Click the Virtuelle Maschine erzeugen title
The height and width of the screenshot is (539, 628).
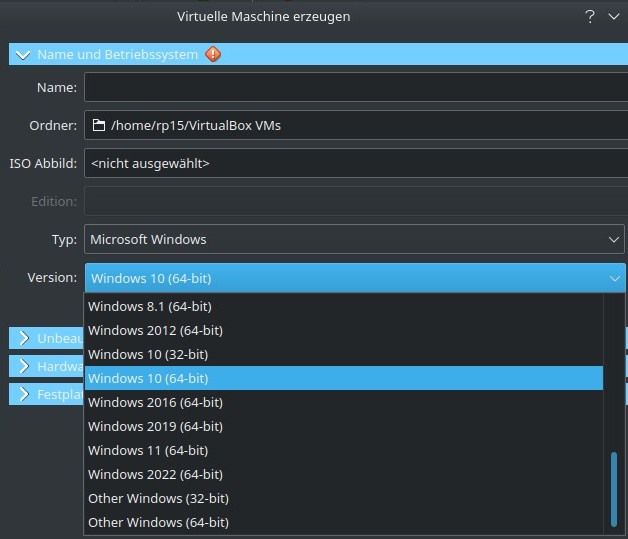pyautogui.click(x=264, y=16)
